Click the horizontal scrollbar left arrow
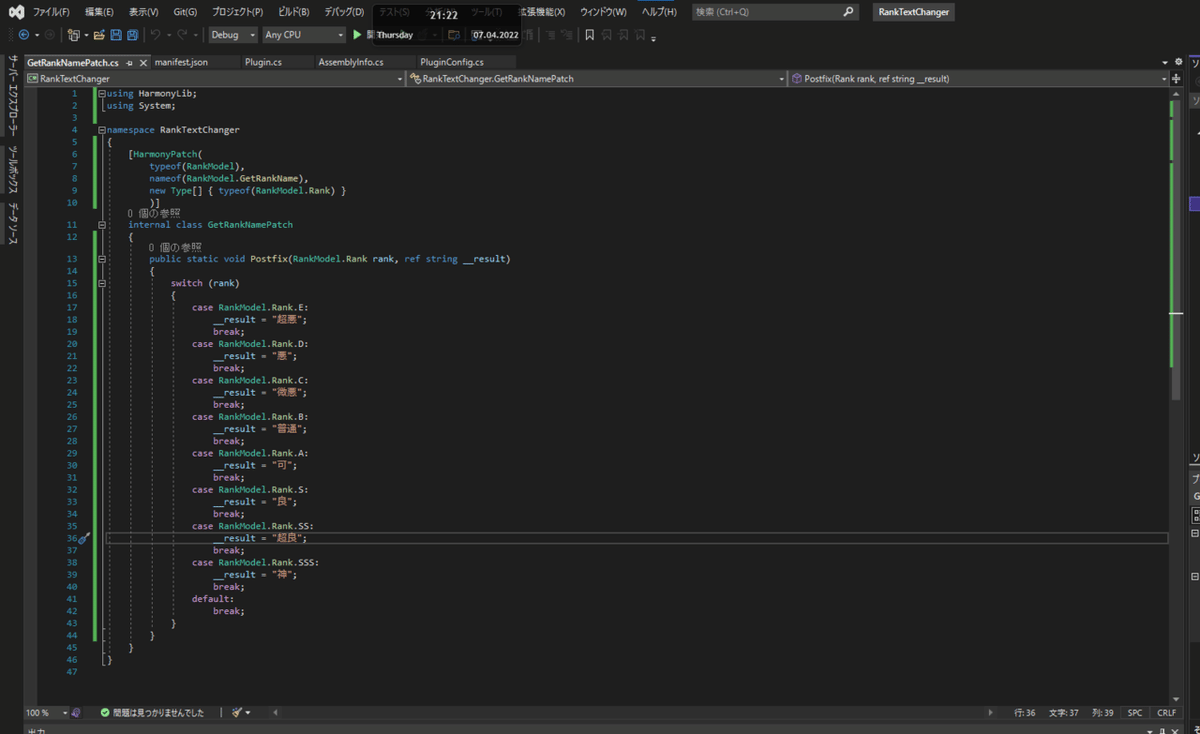This screenshot has height=734, width=1200. click(275, 713)
